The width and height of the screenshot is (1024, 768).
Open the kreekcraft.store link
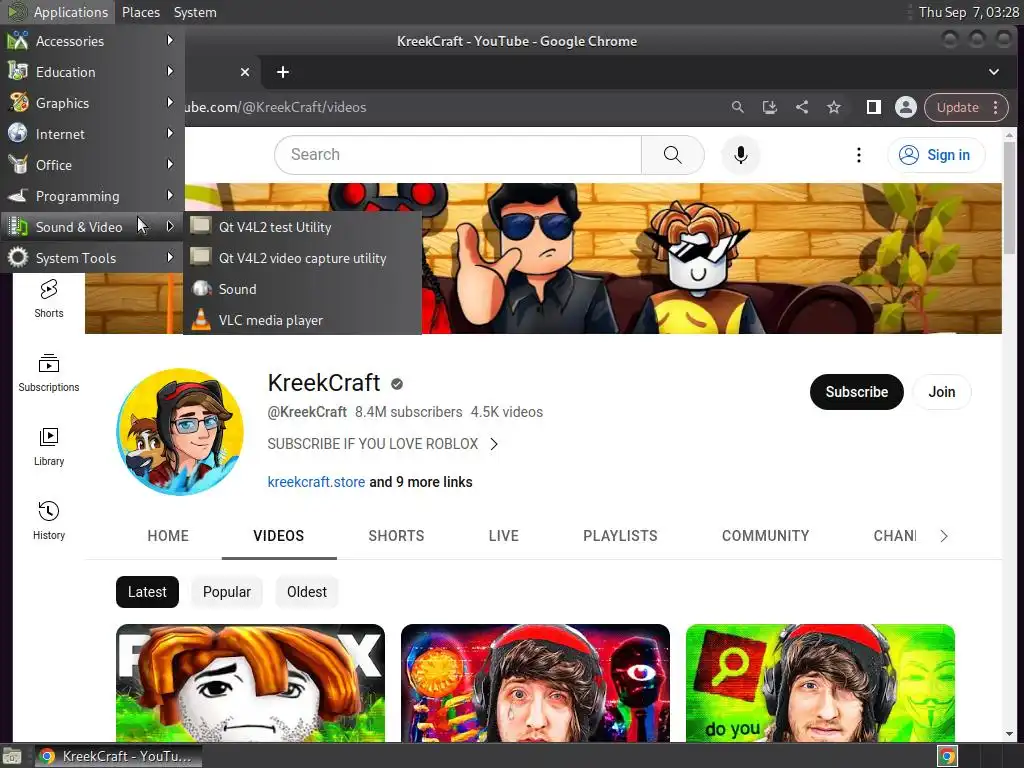tap(316, 482)
